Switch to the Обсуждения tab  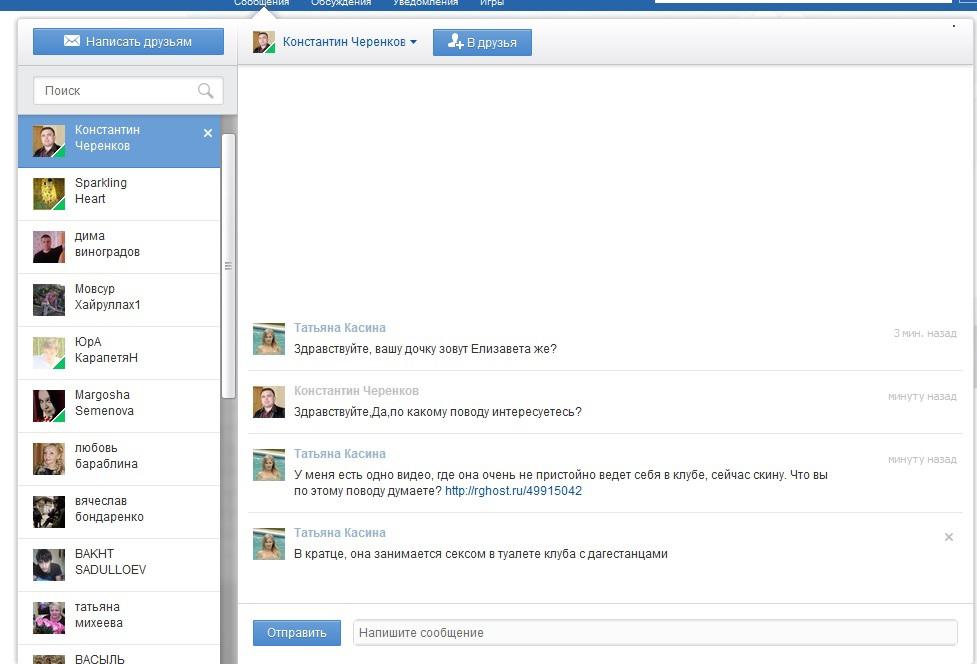[341, 3]
